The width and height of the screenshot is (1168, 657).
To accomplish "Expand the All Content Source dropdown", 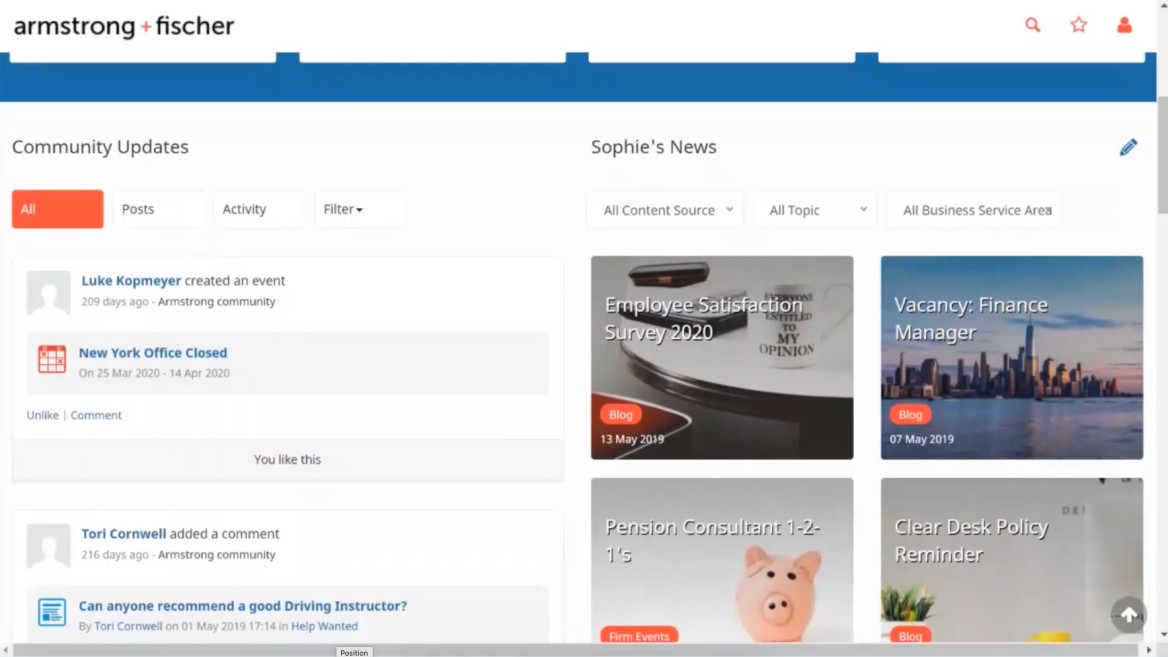I will tap(664, 210).
